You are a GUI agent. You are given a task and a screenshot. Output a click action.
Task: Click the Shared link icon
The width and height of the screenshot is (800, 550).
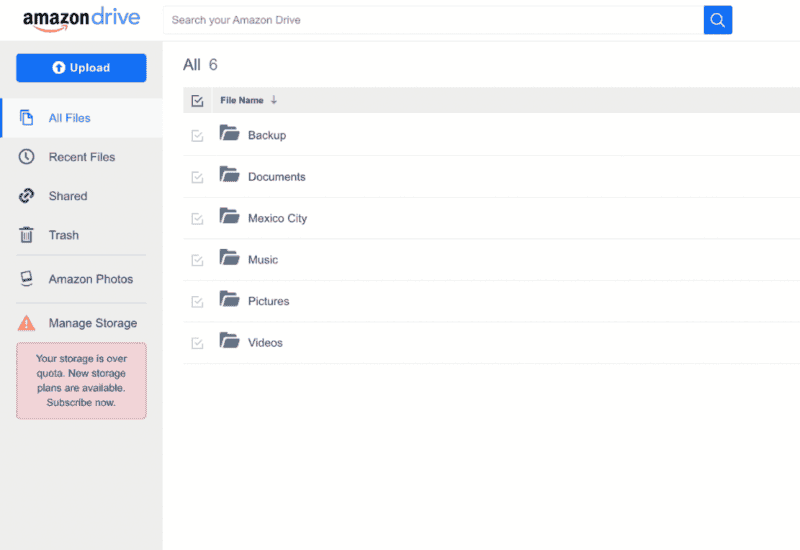tap(27, 196)
